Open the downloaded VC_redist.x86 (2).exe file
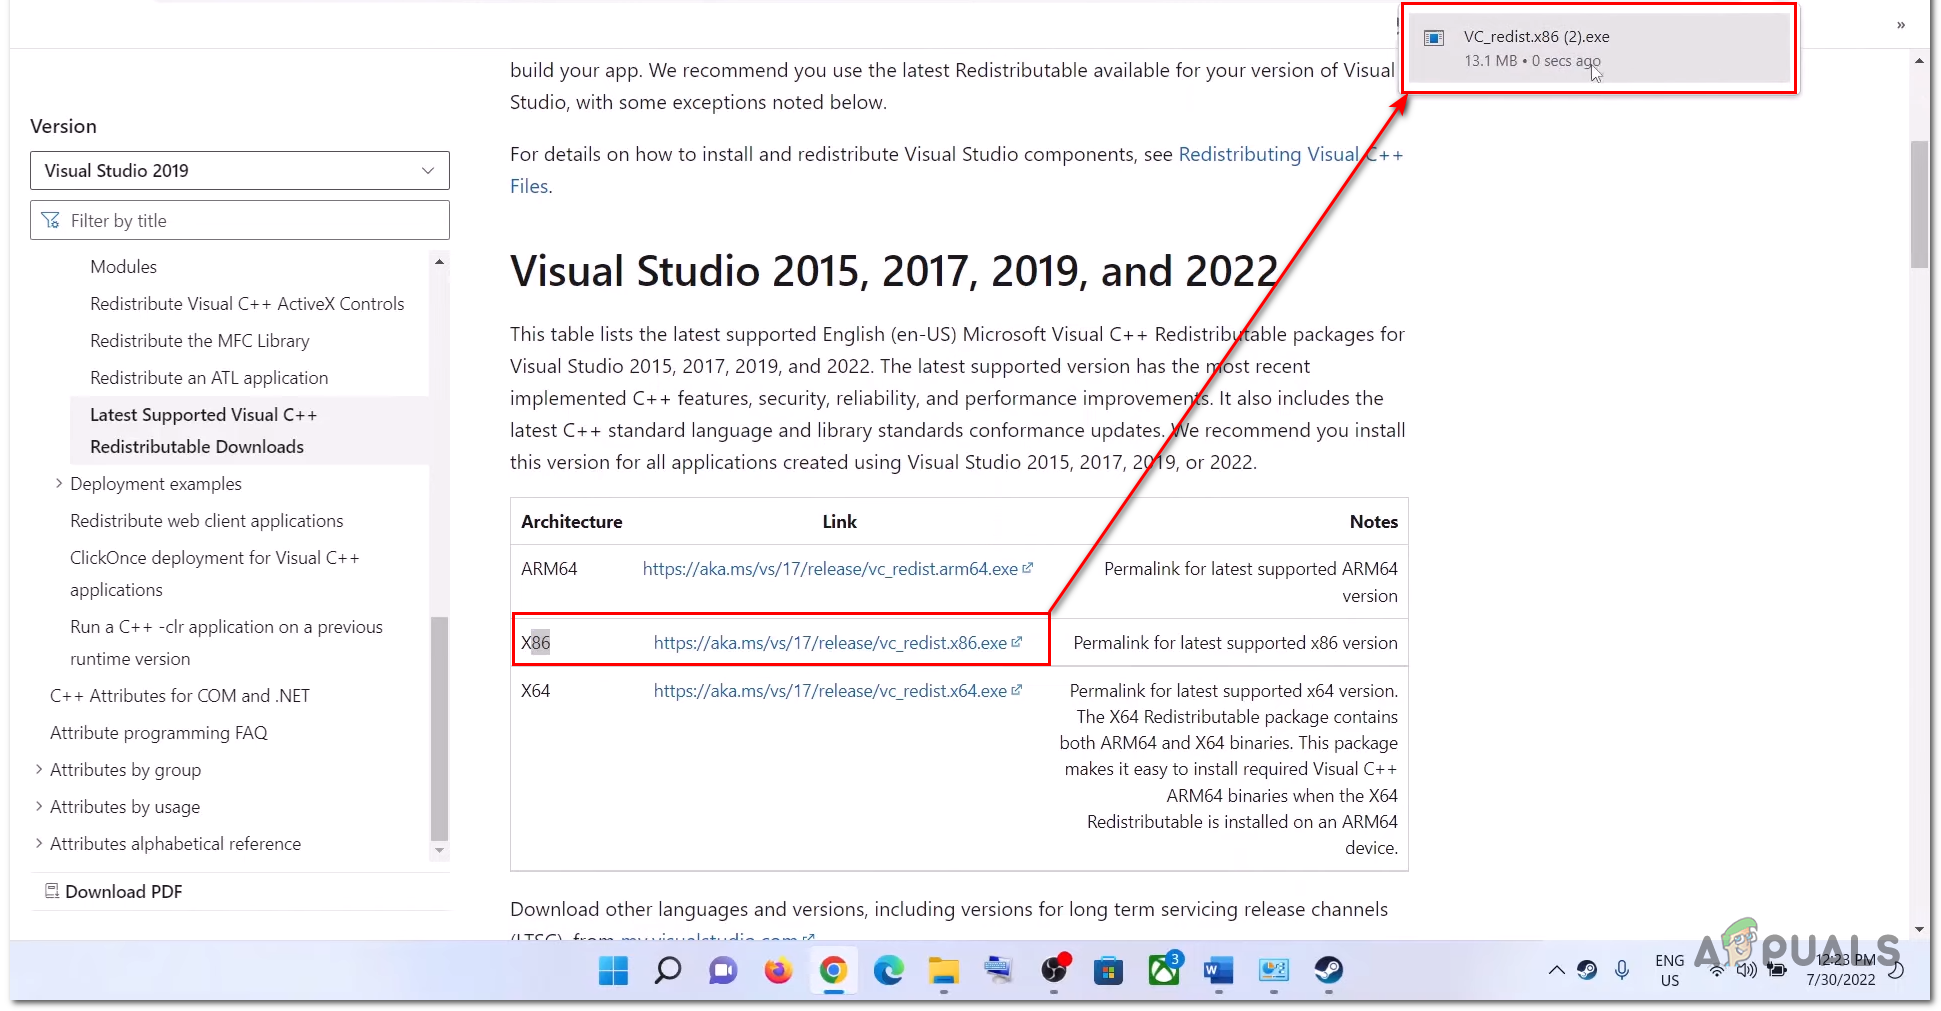This screenshot has width=1941, height=1011. tap(1599, 48)
